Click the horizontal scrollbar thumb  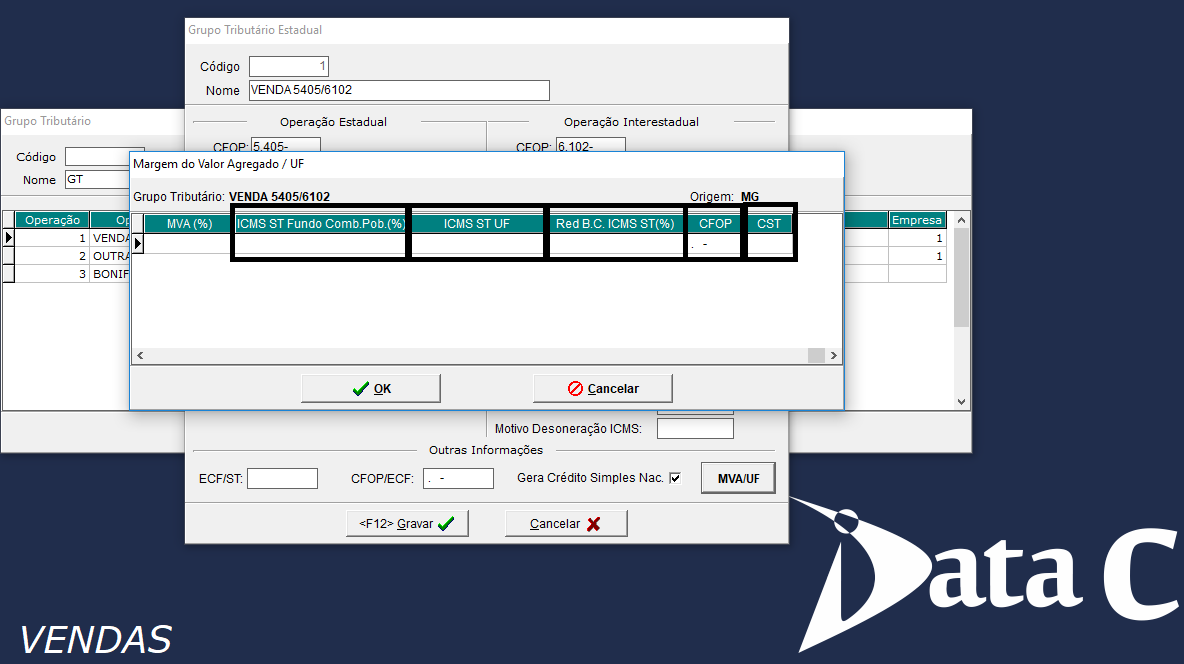[x=816, y=355]
